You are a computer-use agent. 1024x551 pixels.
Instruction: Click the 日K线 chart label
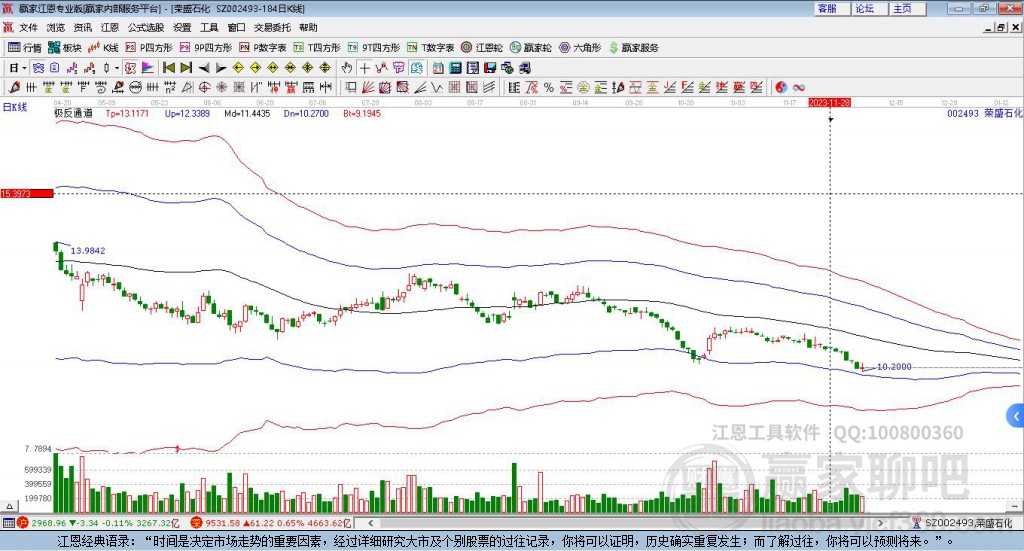[15, 107]
